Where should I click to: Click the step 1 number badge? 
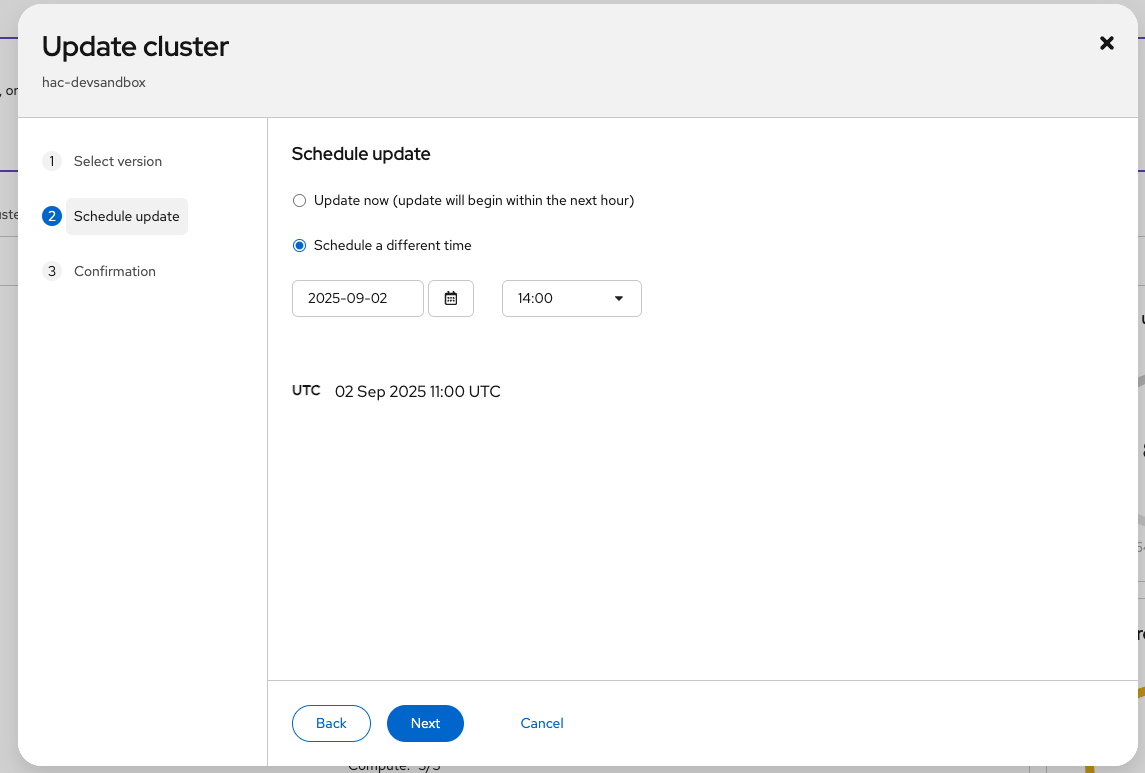click(52, 161)
